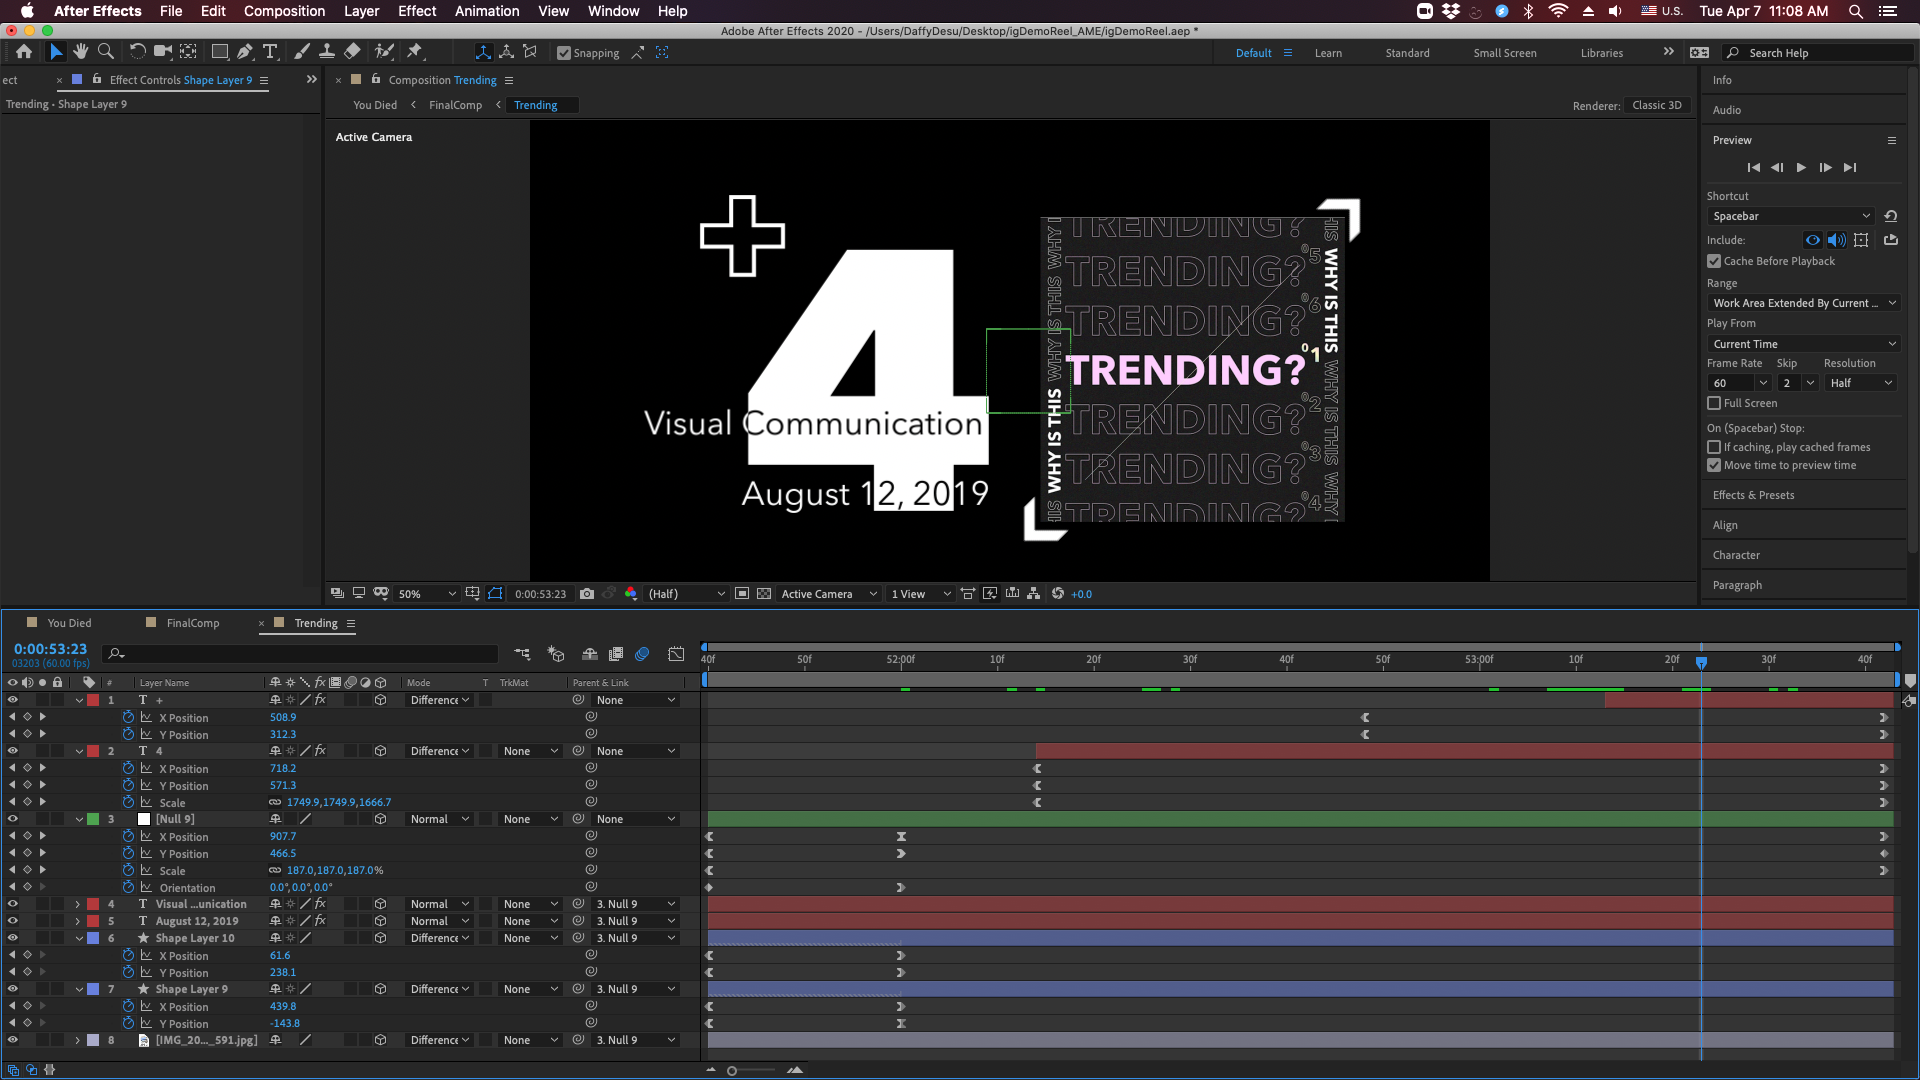
Task: Toggle X Position stopwatch on layer 4
Action: click(128, 768)
